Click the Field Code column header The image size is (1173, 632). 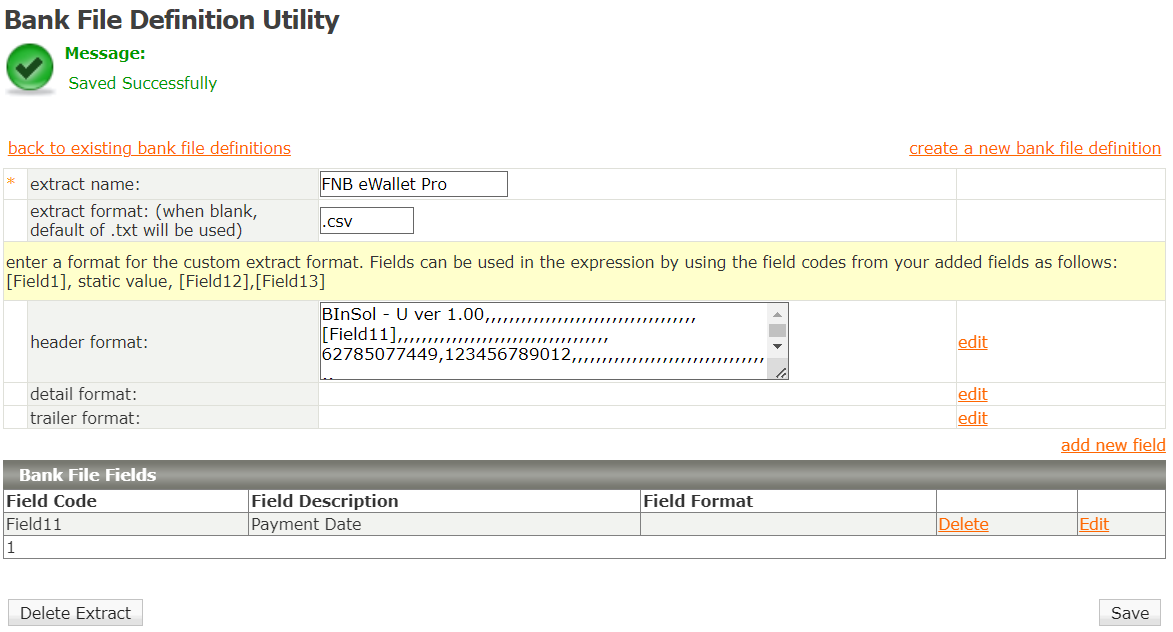point(51,501)
